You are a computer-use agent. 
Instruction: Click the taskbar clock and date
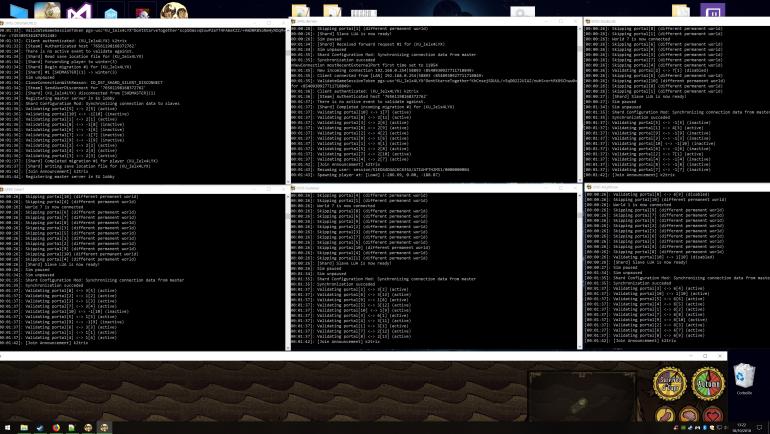tap(740, 427)
